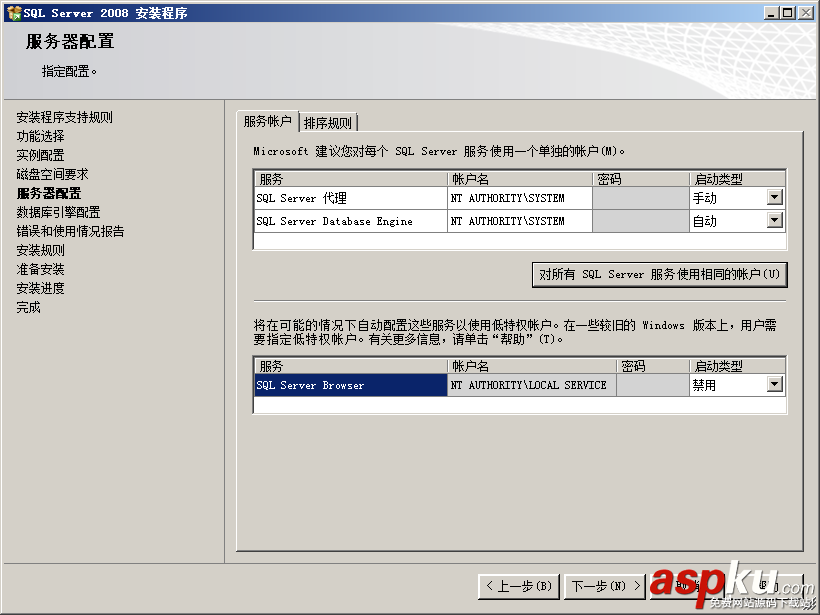Click password field for SQL Server 代理
The image size is (820, 615).
641,198
